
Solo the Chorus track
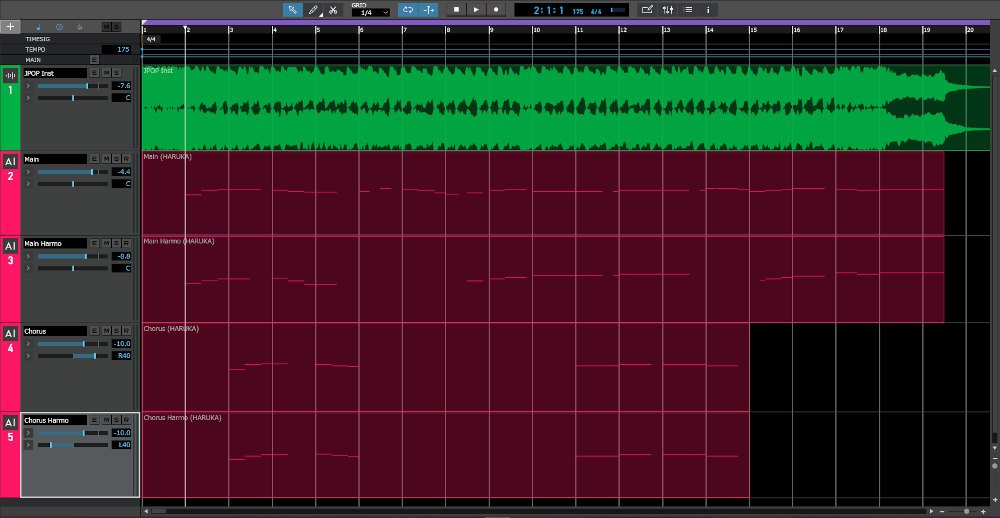pos(116,331)
